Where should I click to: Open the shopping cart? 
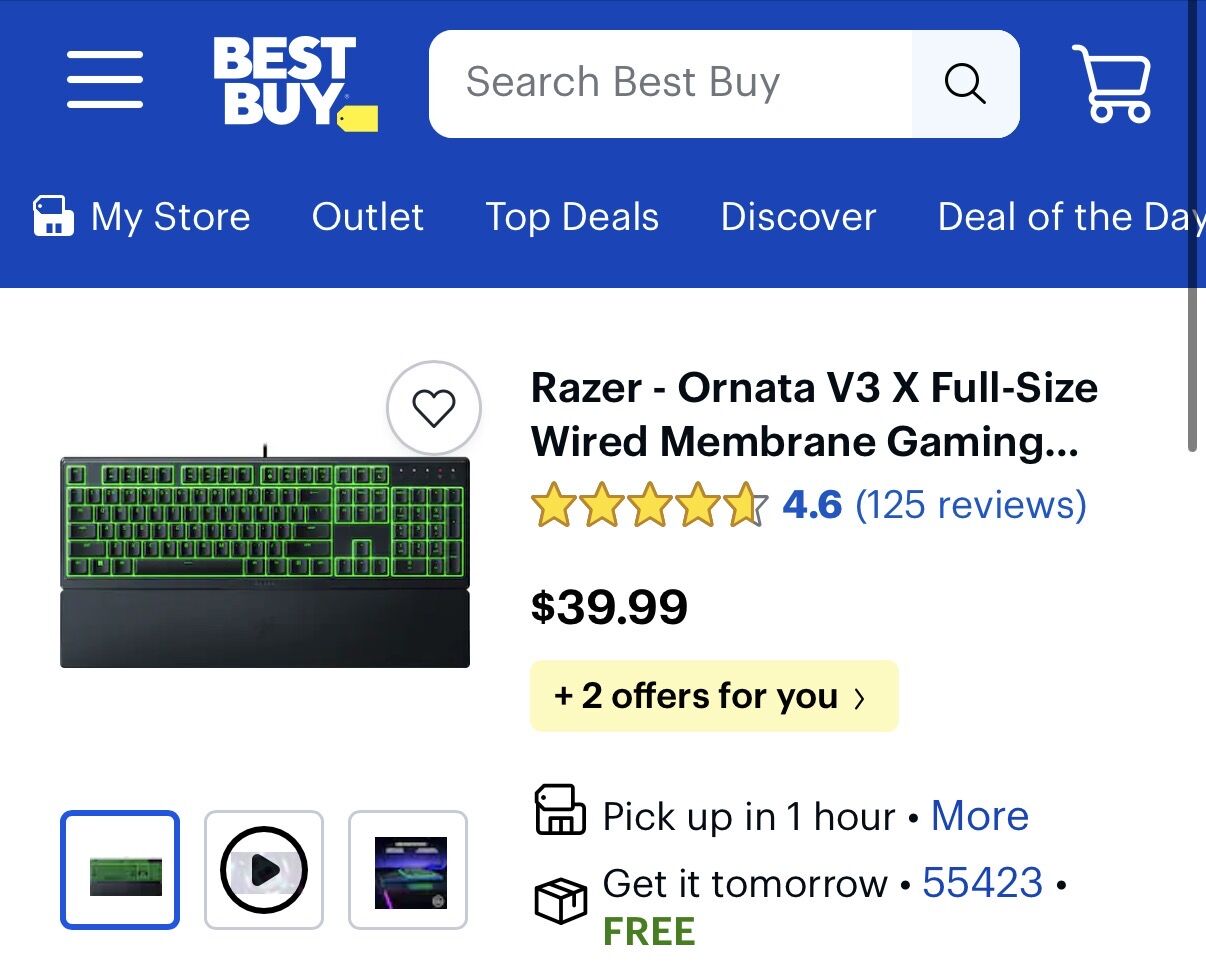tap(1112, 84)
